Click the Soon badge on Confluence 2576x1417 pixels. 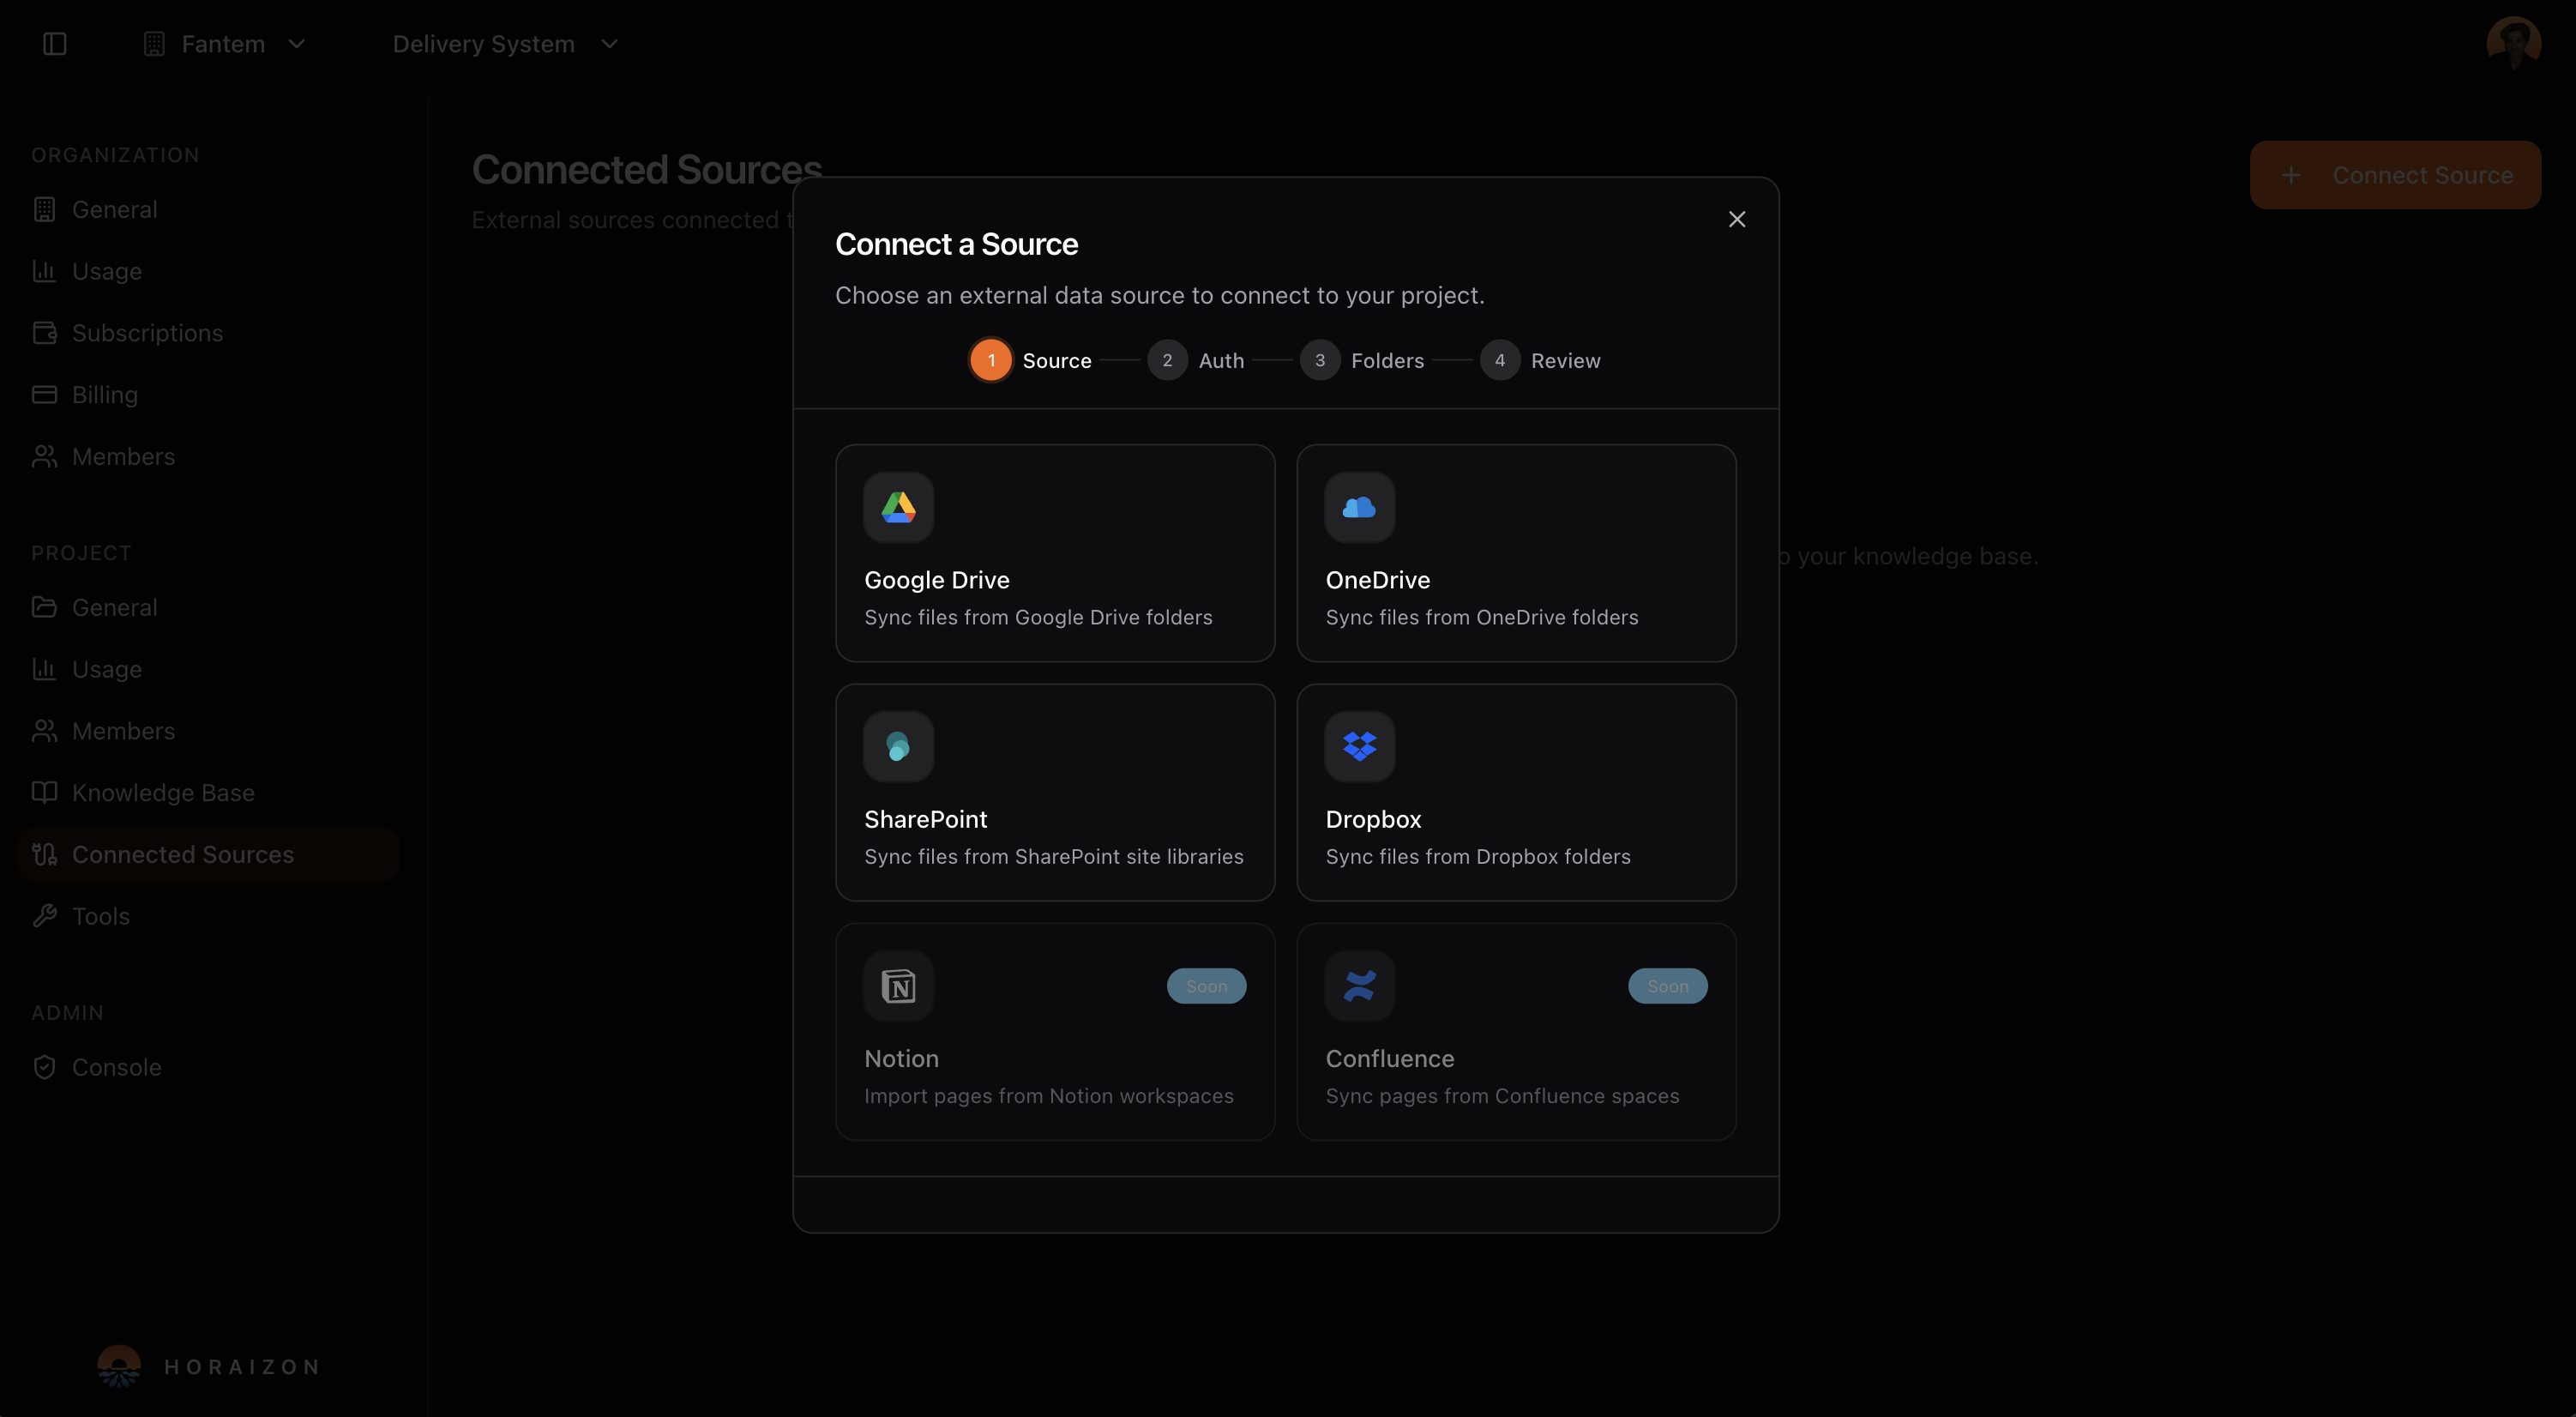(x=1667, y=986)
